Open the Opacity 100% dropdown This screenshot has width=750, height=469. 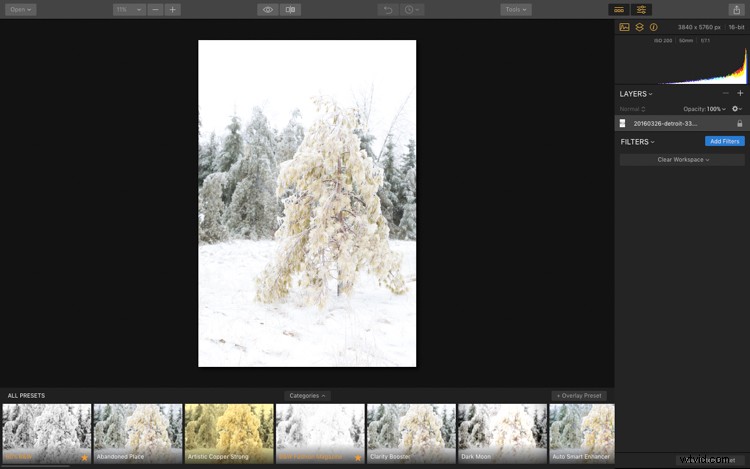pyautogui.click(x=705, y=109)
